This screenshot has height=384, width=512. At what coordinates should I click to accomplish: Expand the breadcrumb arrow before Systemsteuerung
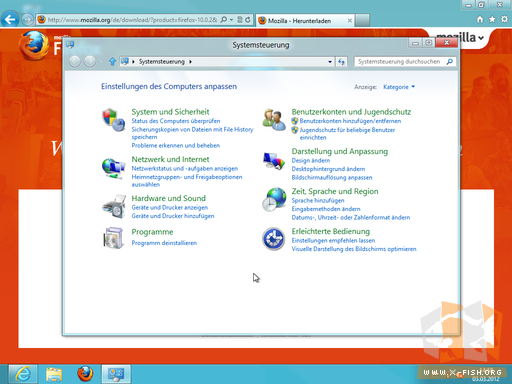point(133,62)
